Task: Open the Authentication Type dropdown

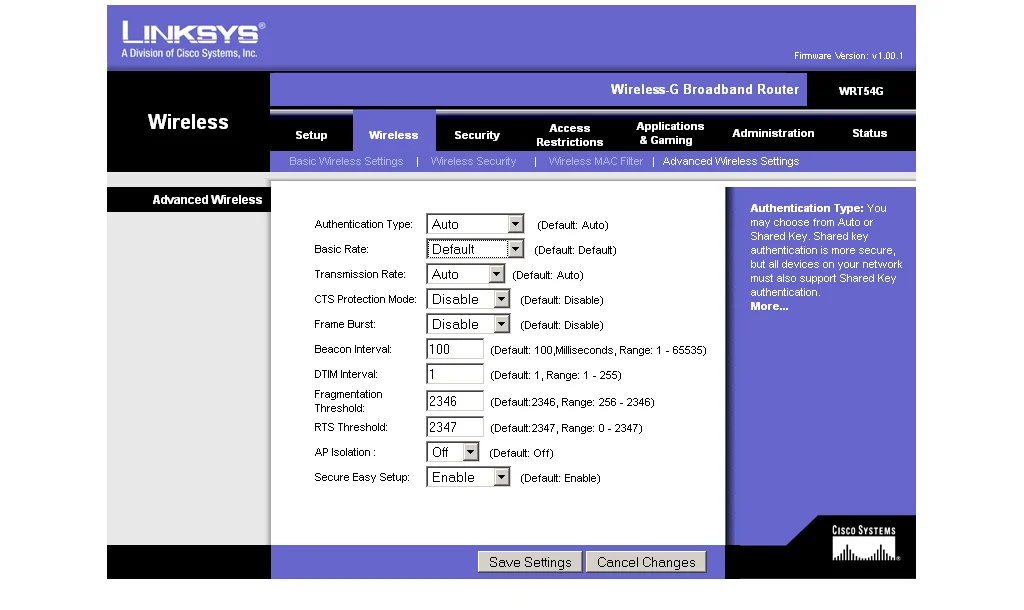Action: [x=475, y=225]
